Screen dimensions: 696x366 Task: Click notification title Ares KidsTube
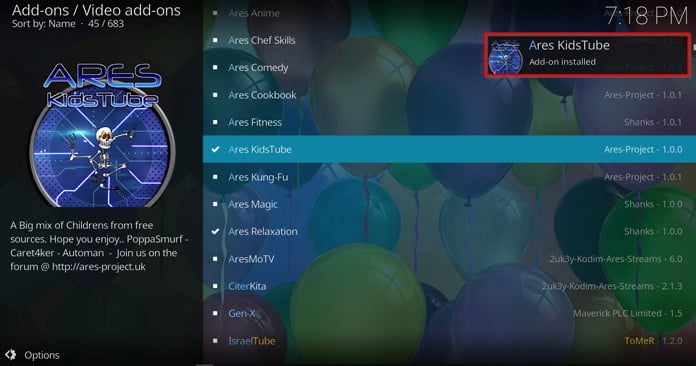pyautogui.click(x=569, y=45)
